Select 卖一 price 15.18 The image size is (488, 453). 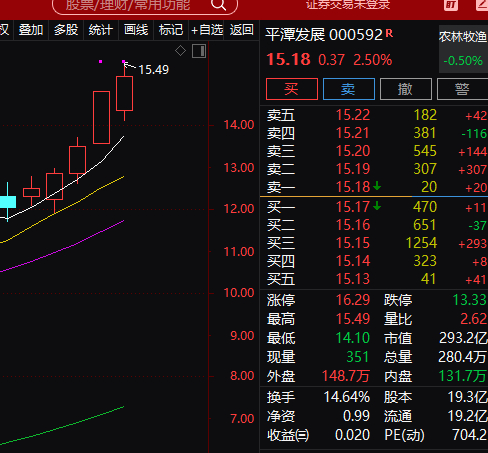click(x=353, y=187)
